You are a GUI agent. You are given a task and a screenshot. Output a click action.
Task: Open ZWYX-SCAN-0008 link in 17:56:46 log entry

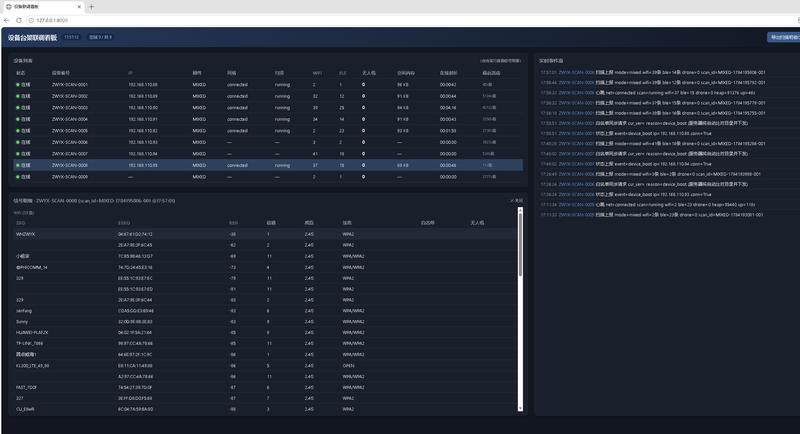(x=577, y=83)
